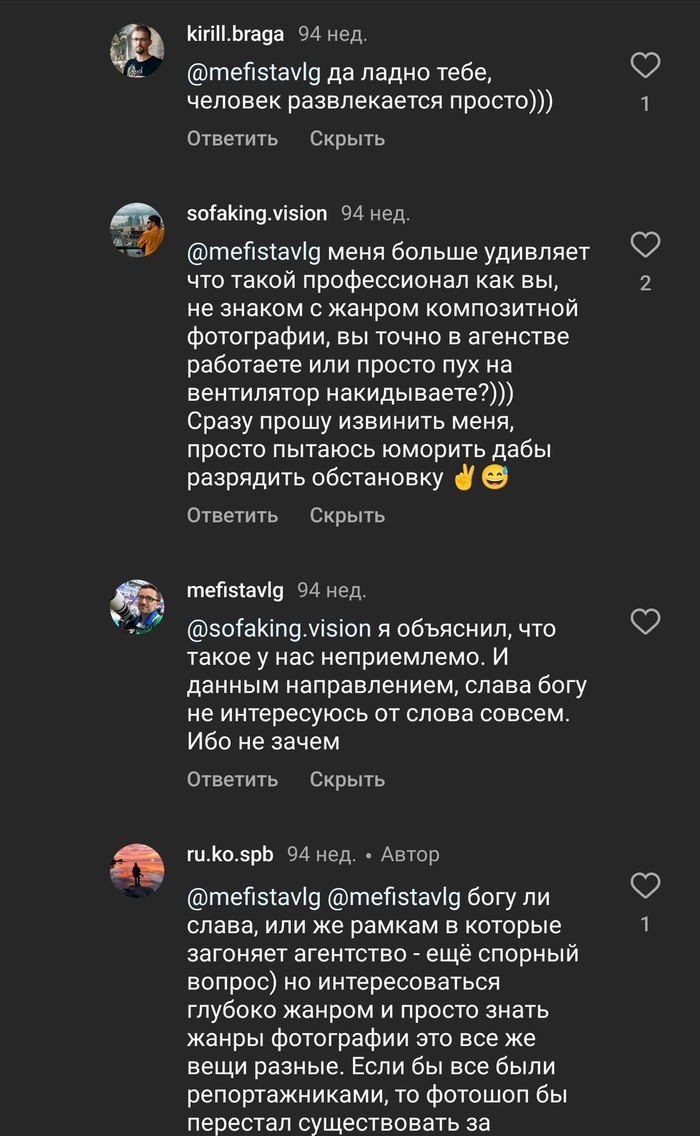Like kirill.braga's comment with the heart
700x1136 pixels.
click(x=645, y=66)
